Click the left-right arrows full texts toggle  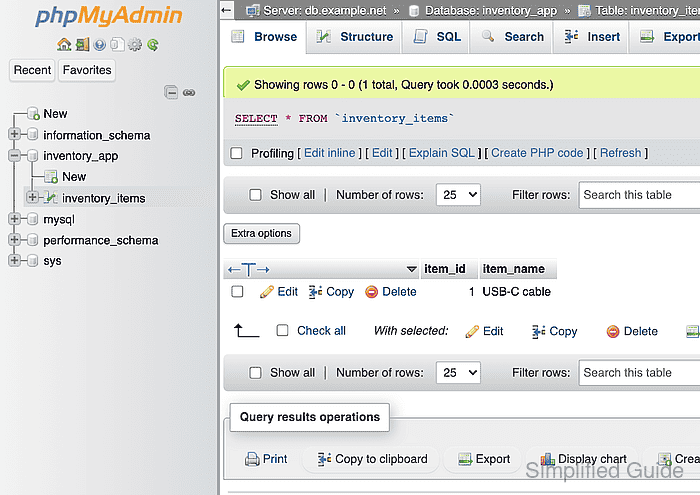249,270
